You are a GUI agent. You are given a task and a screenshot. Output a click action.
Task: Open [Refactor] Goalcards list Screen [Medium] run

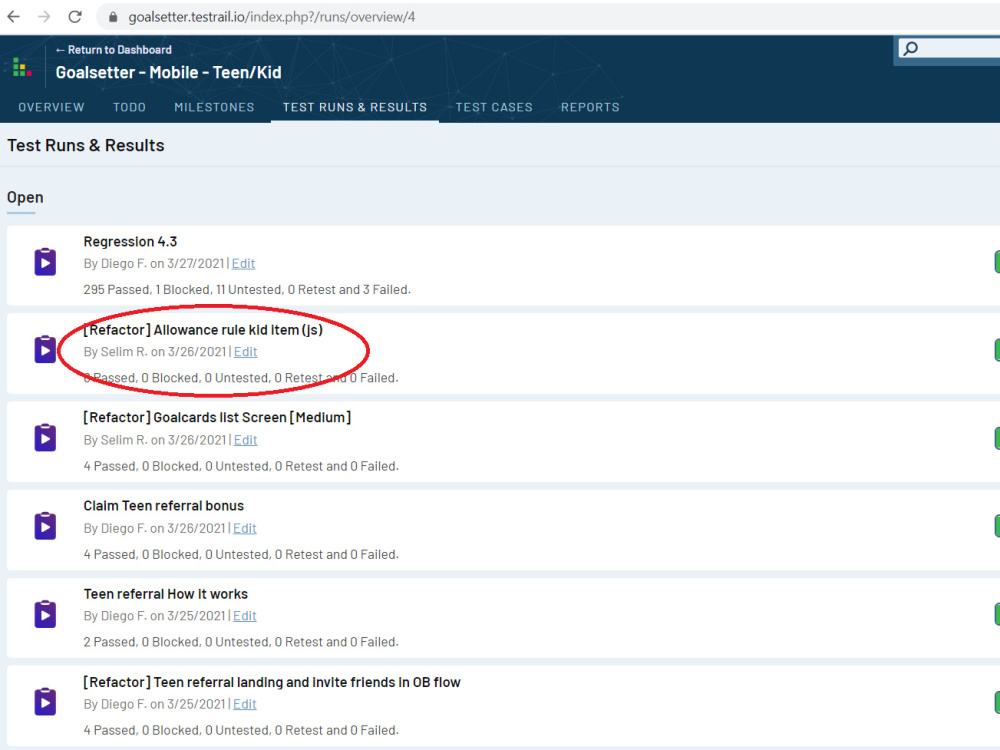217,418
